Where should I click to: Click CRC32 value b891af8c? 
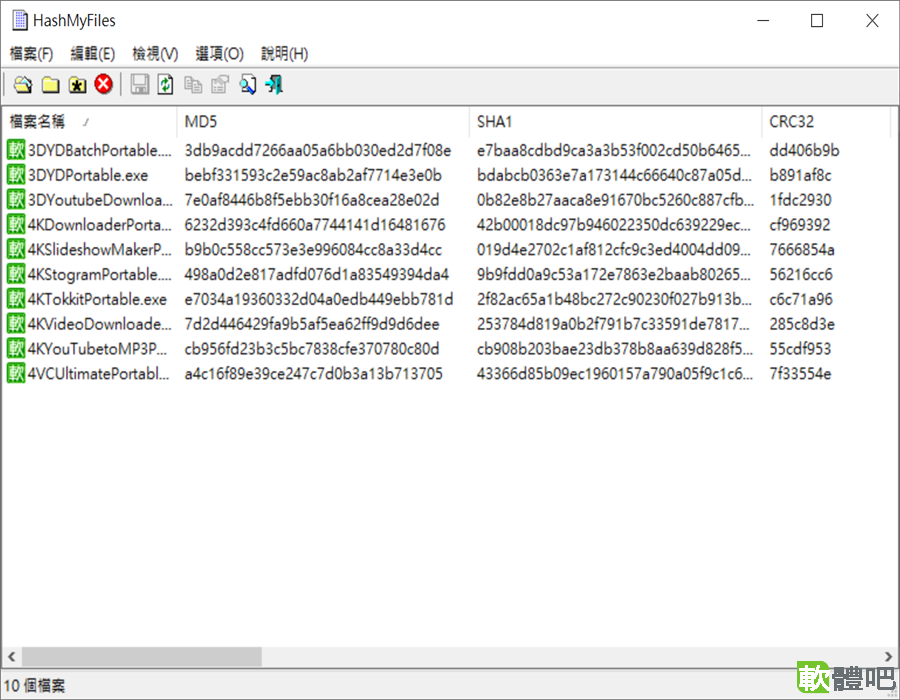point(800,175)
